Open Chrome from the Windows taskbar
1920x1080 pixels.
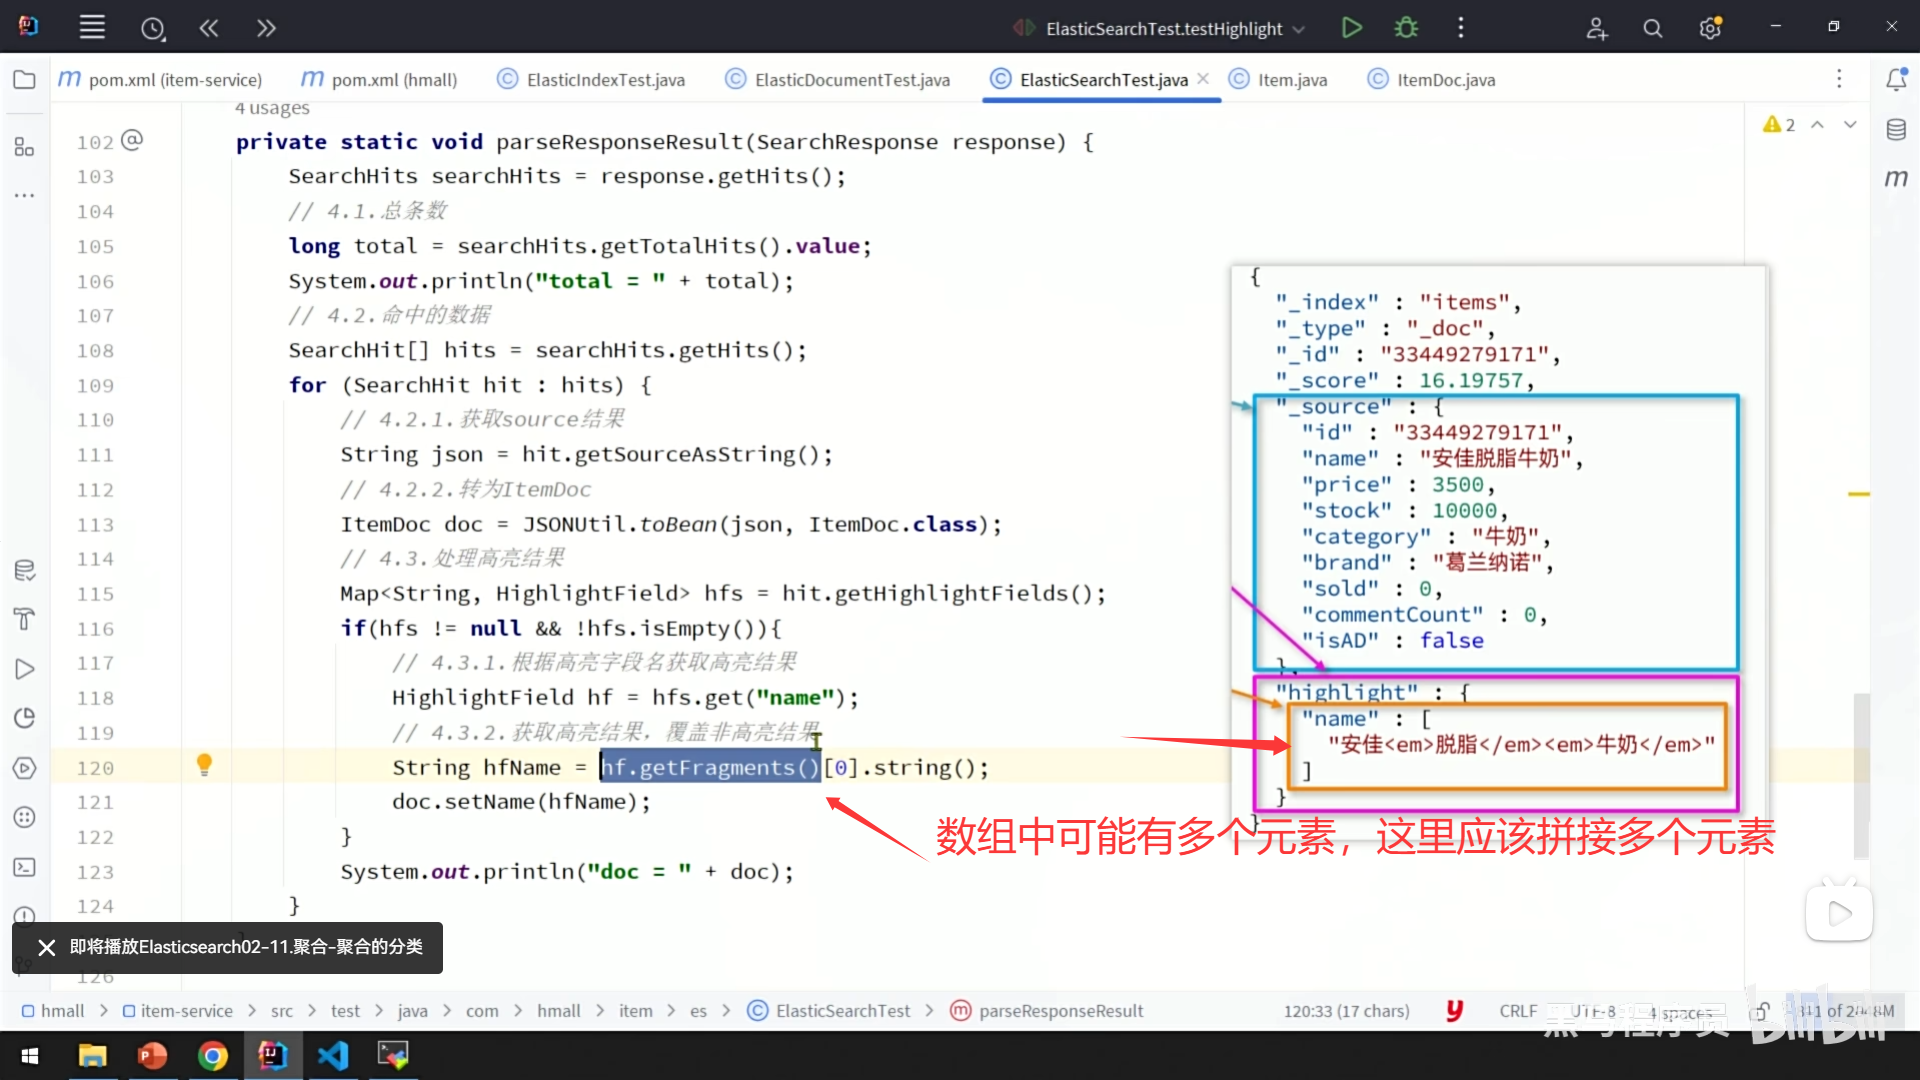coord(212,1056)
